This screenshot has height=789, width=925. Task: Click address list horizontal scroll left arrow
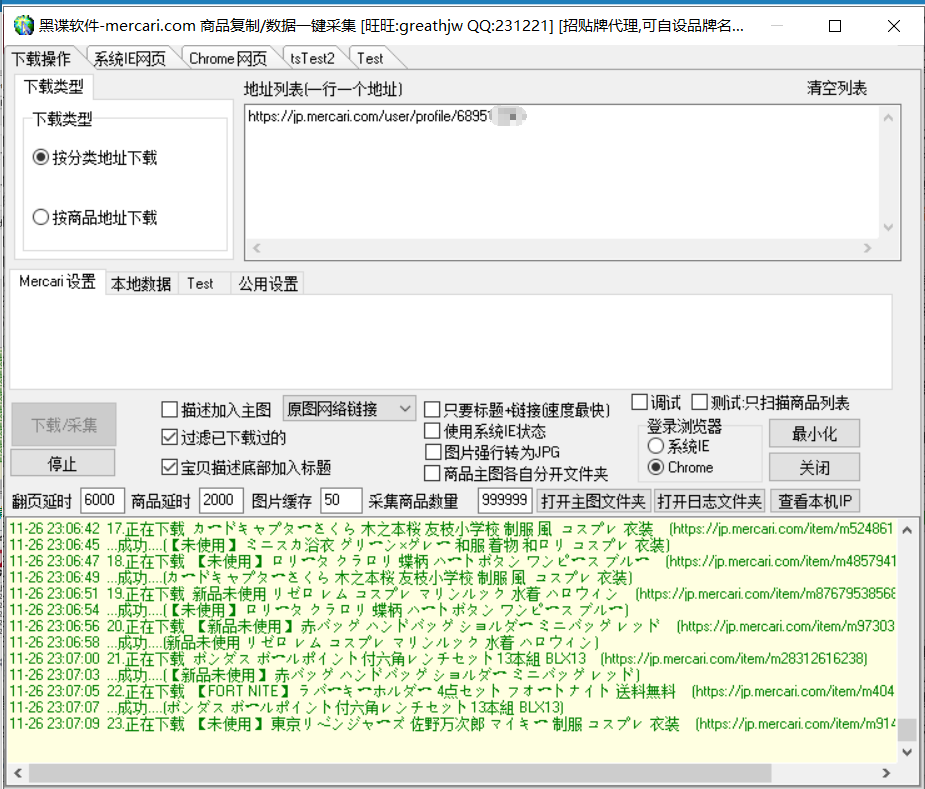[257, 248]
